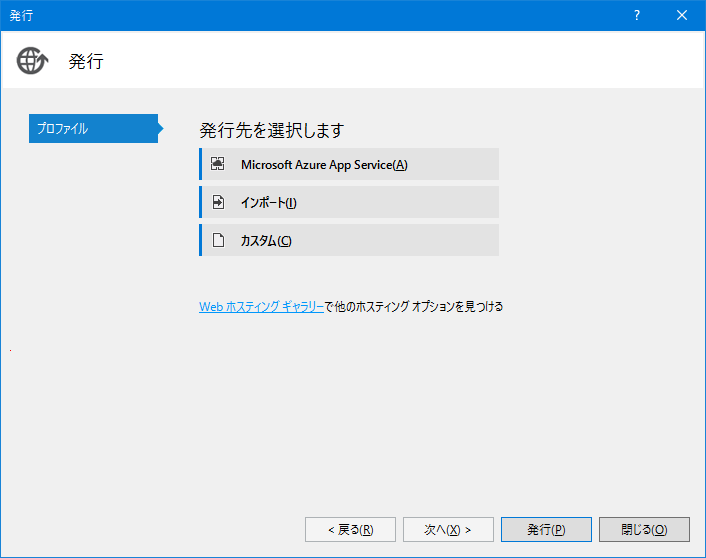Close the 発行 dialog window
Viewport: 706px width, 558px height.
pyautogui.click(x=682, y=15)
